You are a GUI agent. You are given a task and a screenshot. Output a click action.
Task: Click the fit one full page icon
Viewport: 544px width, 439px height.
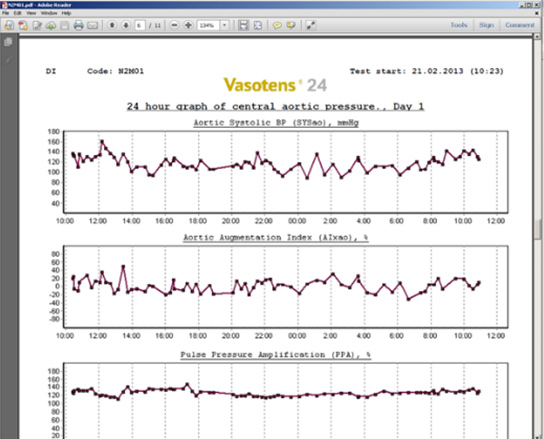click(257, 25)
